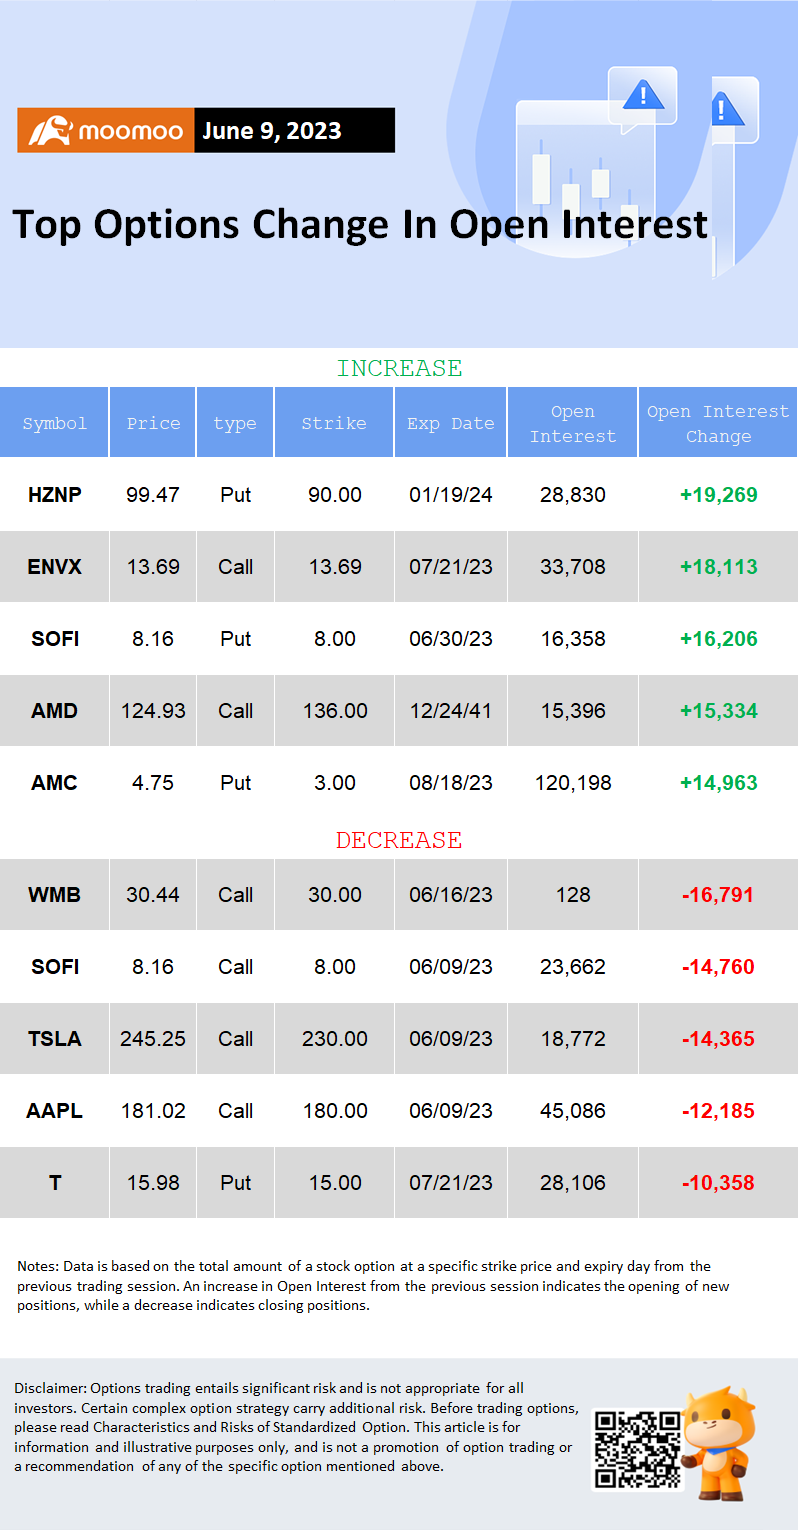Image resolution: width=798 pixels, height=1530 pixels.
Task: Click expiration date 01/19/24
Action: point(451,495)
